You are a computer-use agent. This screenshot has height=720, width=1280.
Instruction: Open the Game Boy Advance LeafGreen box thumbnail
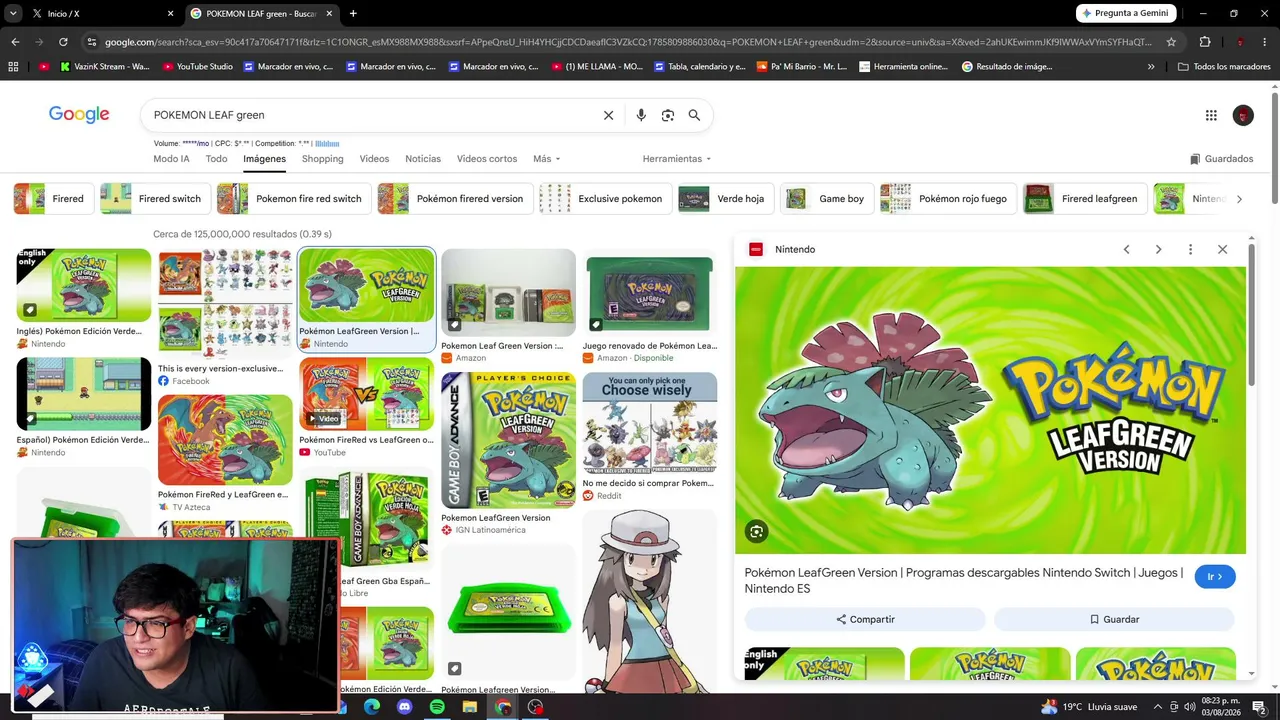(x=509, y=441)
